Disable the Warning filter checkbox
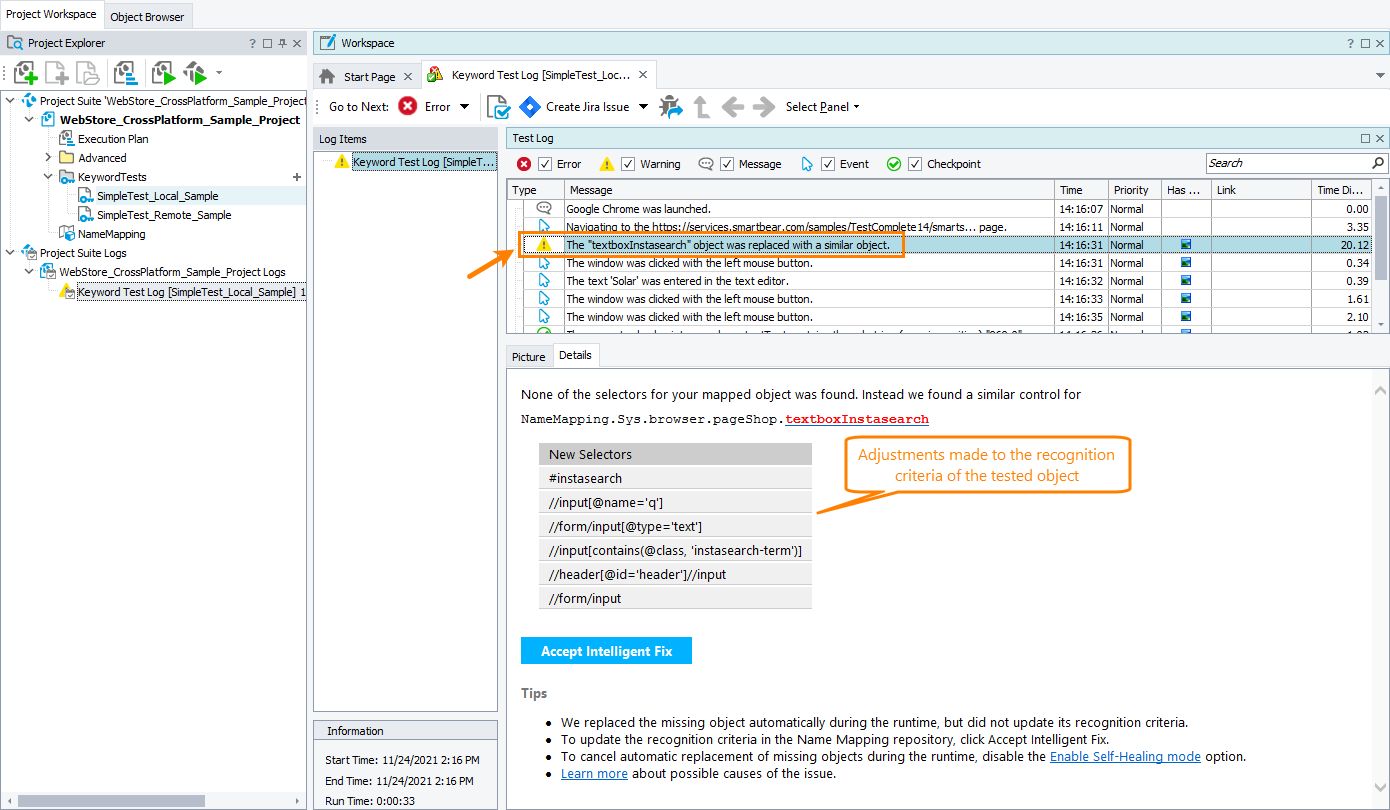This screenshot has height=810, width=1390. click(x=628, y=165)
